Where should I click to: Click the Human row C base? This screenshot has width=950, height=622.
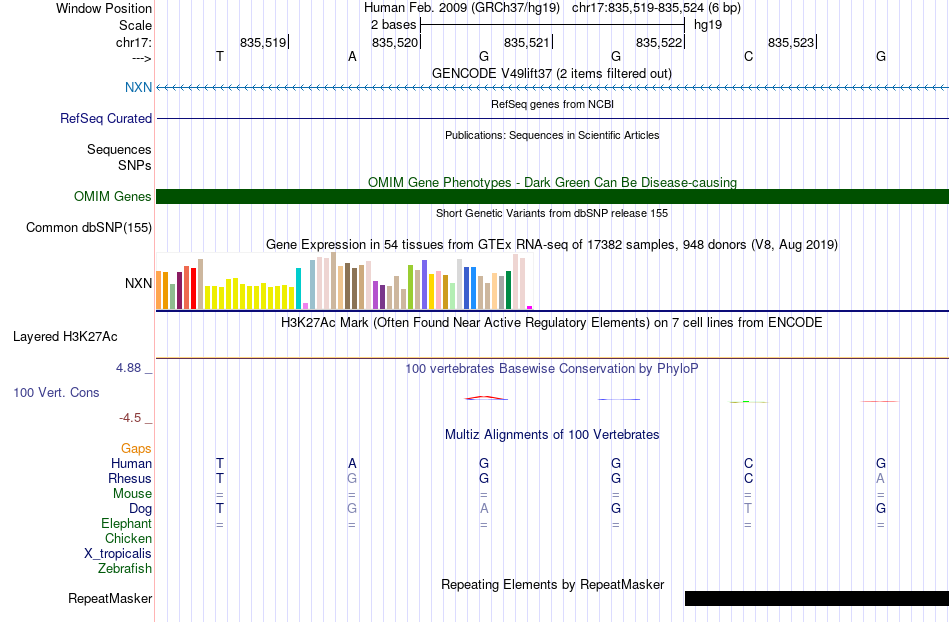coord(748,463)
